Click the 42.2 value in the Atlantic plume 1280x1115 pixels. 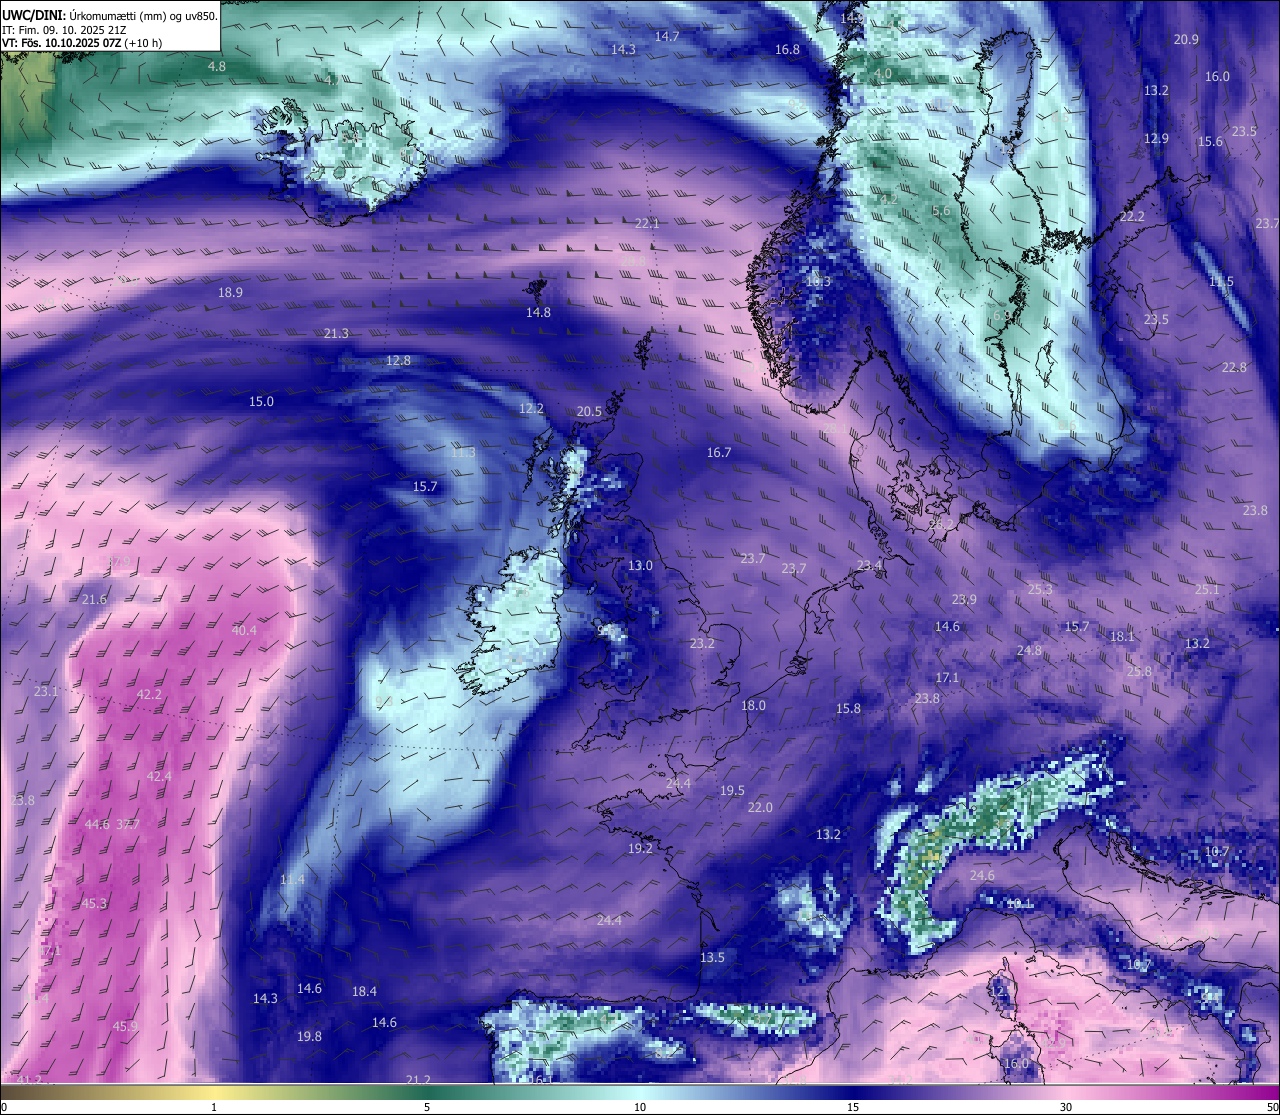pyautogui.click(x=149, y=694)
